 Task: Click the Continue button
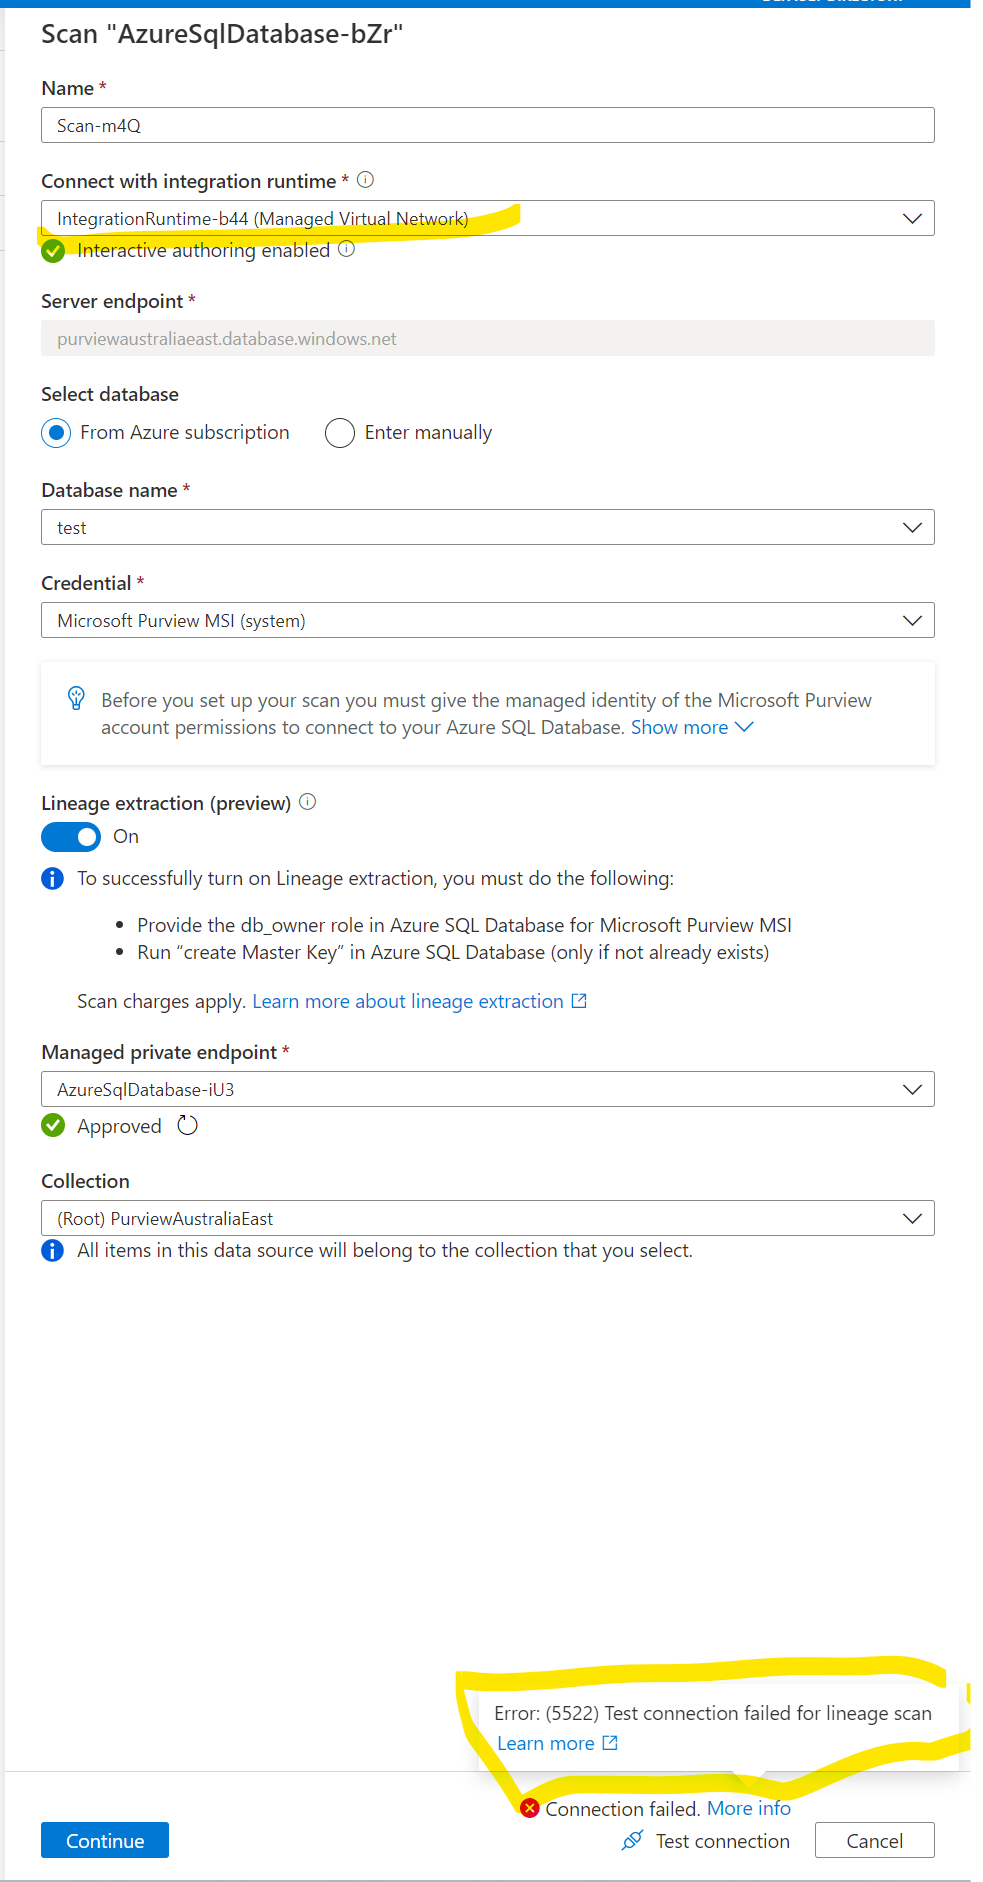[x=105, y=1840]
